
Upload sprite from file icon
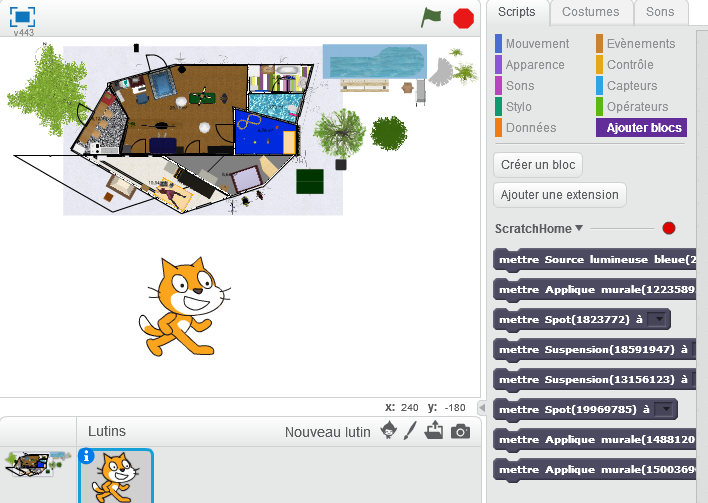click(x=434, y=431)
